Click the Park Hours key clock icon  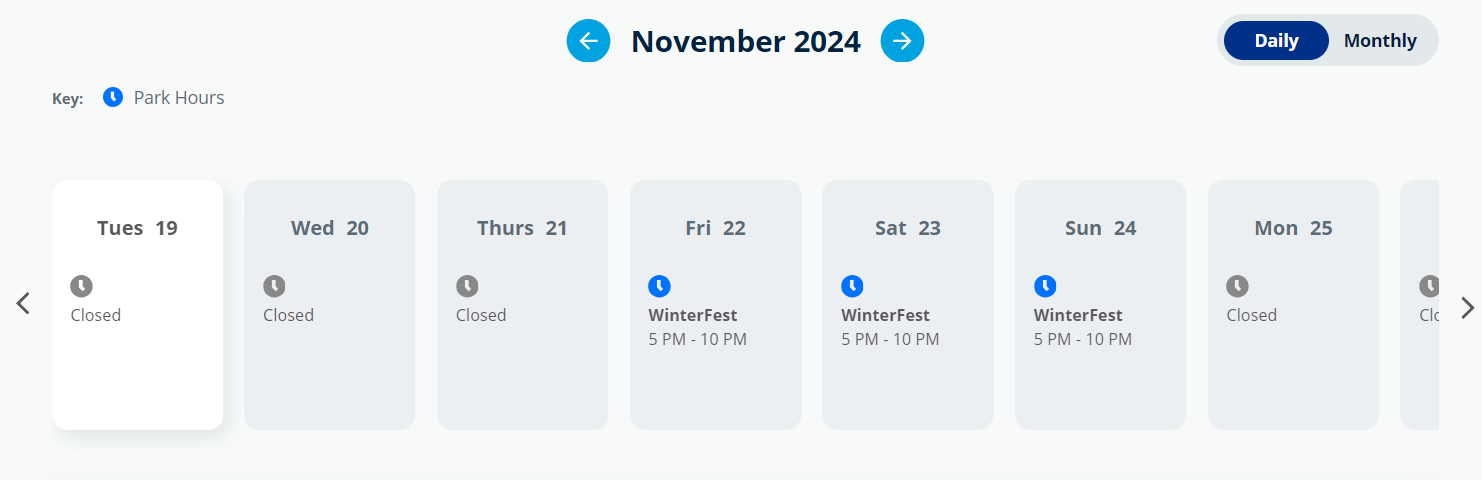pyautogui.click(x=113, y=97)
